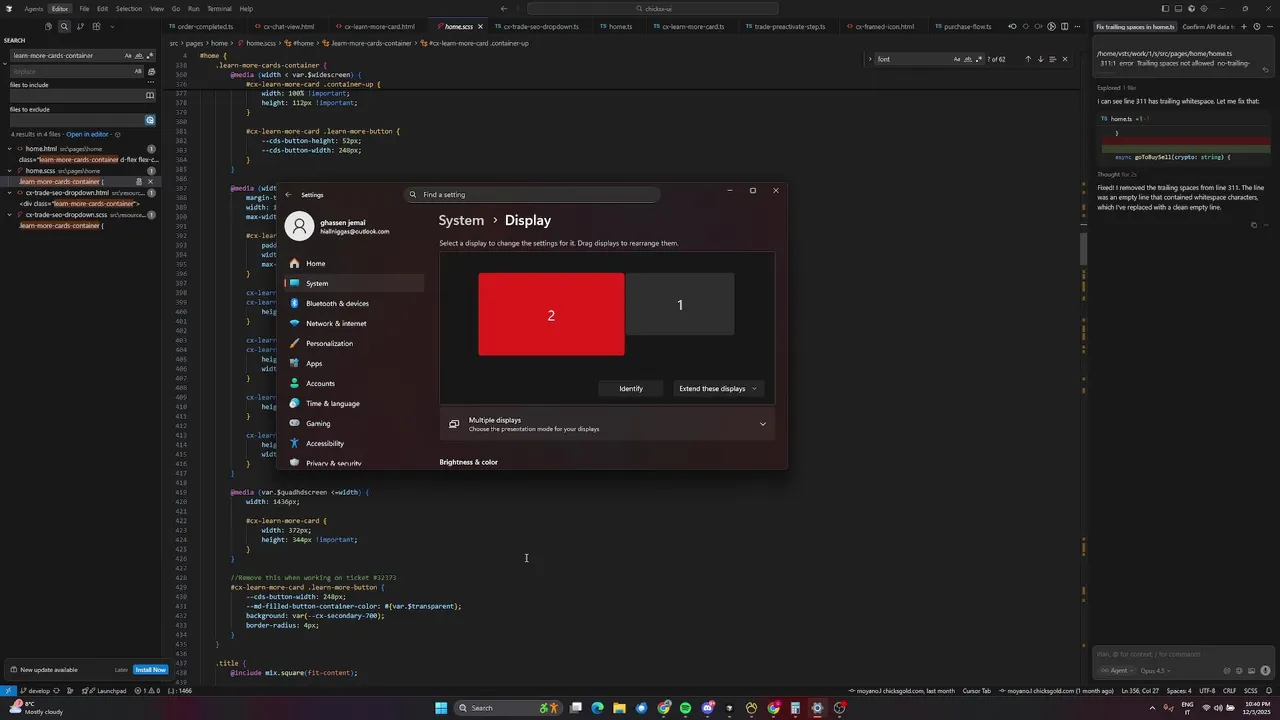Dismiss the highlighted home.scss search match
This screenshot has width=1280, height=720.
pos(151,182)
